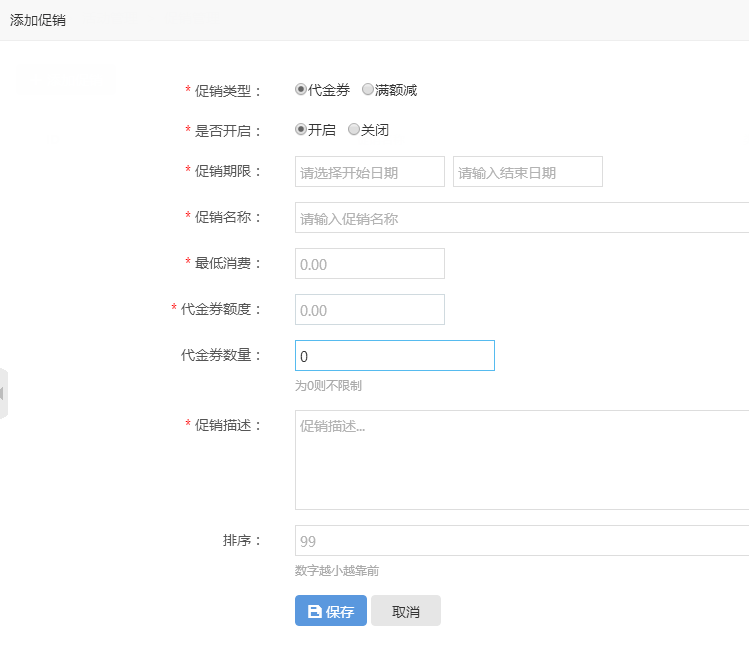This screenshot has width=749, height=667.
Task: Select the 满额减 promotion type
Action: 367,89
